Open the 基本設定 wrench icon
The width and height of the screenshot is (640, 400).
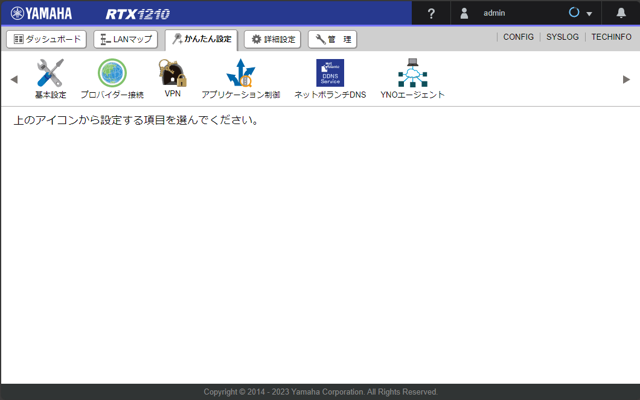point(50,73)
